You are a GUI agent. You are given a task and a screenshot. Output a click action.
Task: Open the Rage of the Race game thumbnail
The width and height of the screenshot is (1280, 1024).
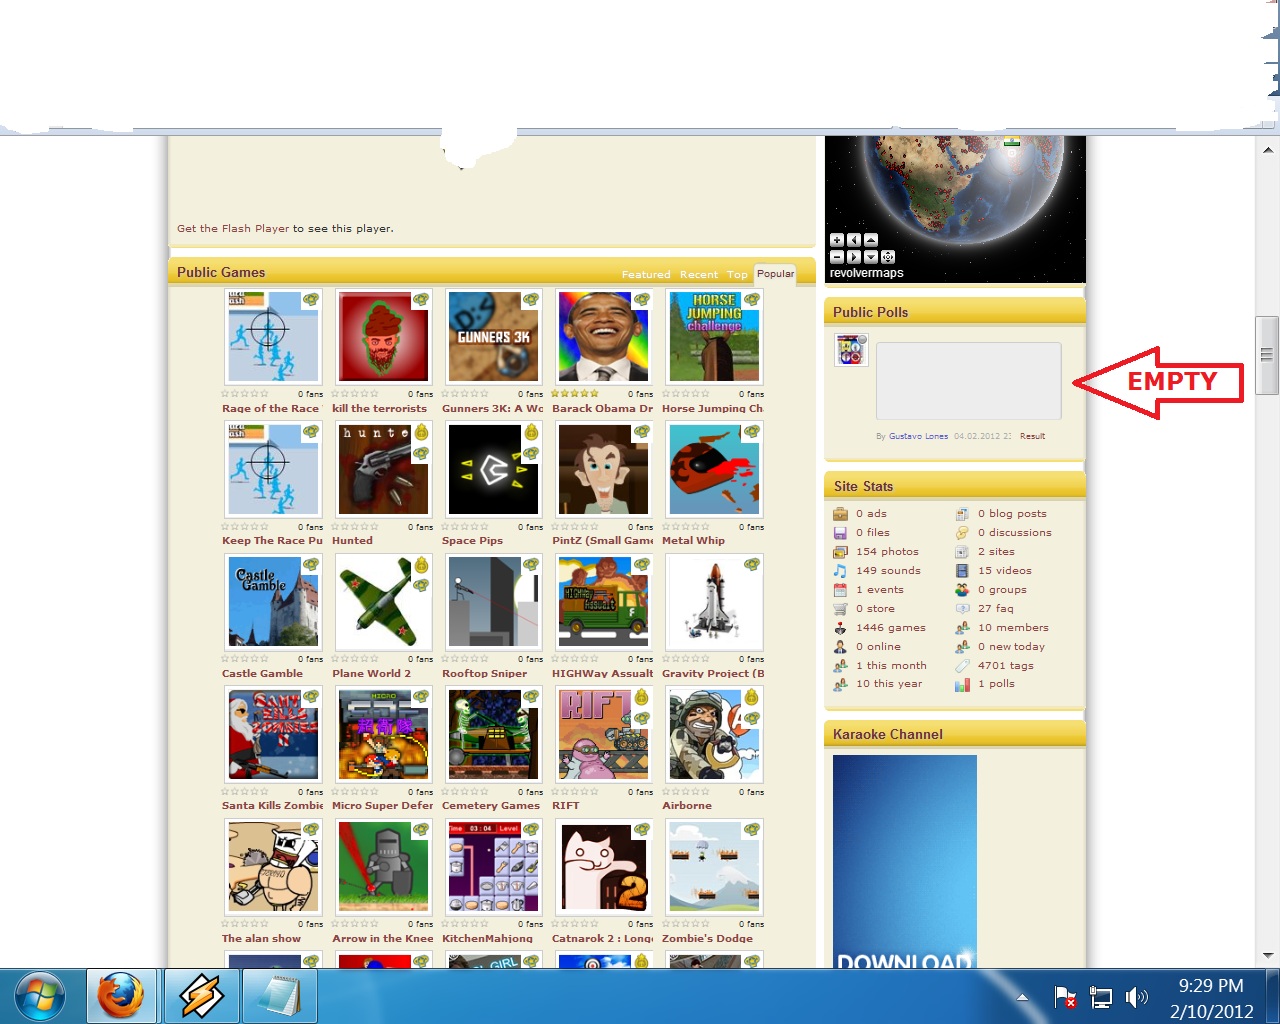coord(273,337)
